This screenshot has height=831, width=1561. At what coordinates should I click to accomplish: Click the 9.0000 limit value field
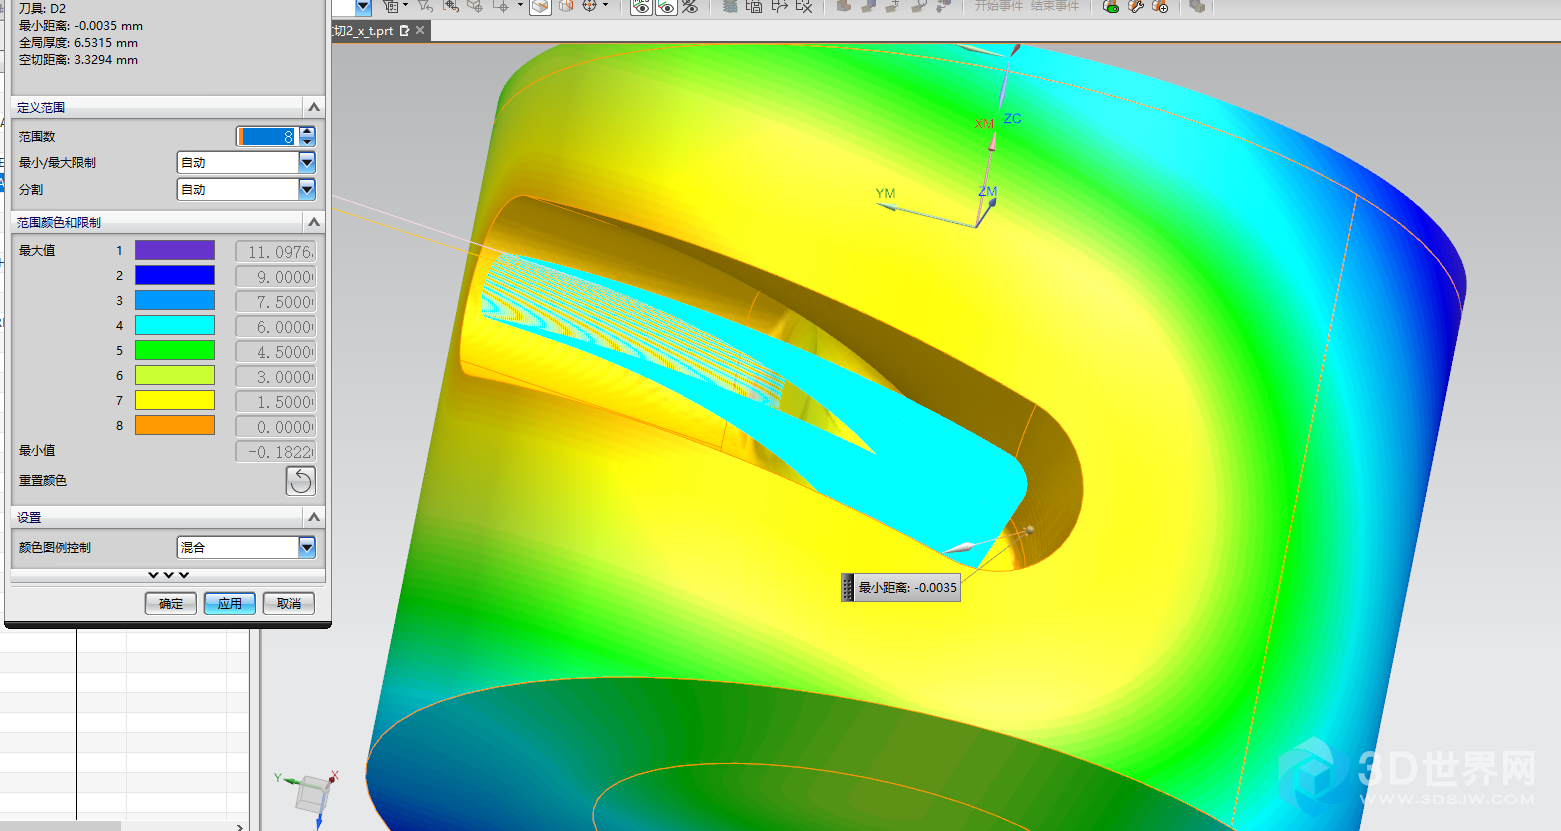[276, 277]
